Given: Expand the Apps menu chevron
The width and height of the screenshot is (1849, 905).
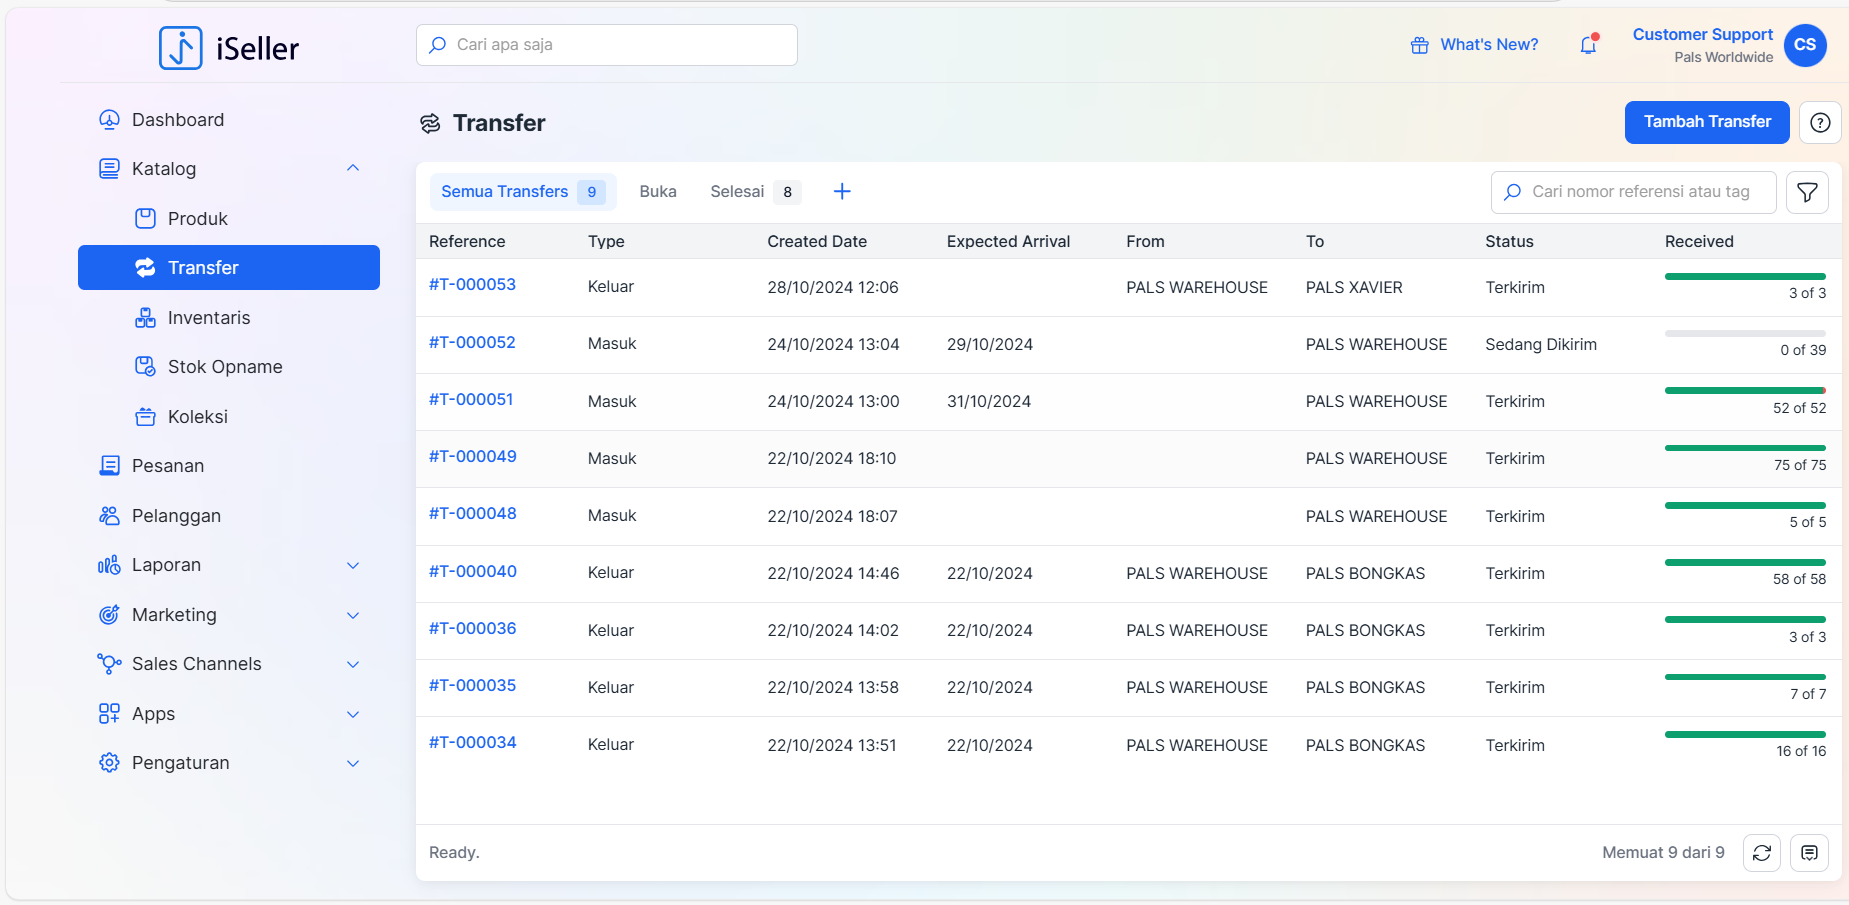Looking at the screenshot, I should [x=353, y=714].
